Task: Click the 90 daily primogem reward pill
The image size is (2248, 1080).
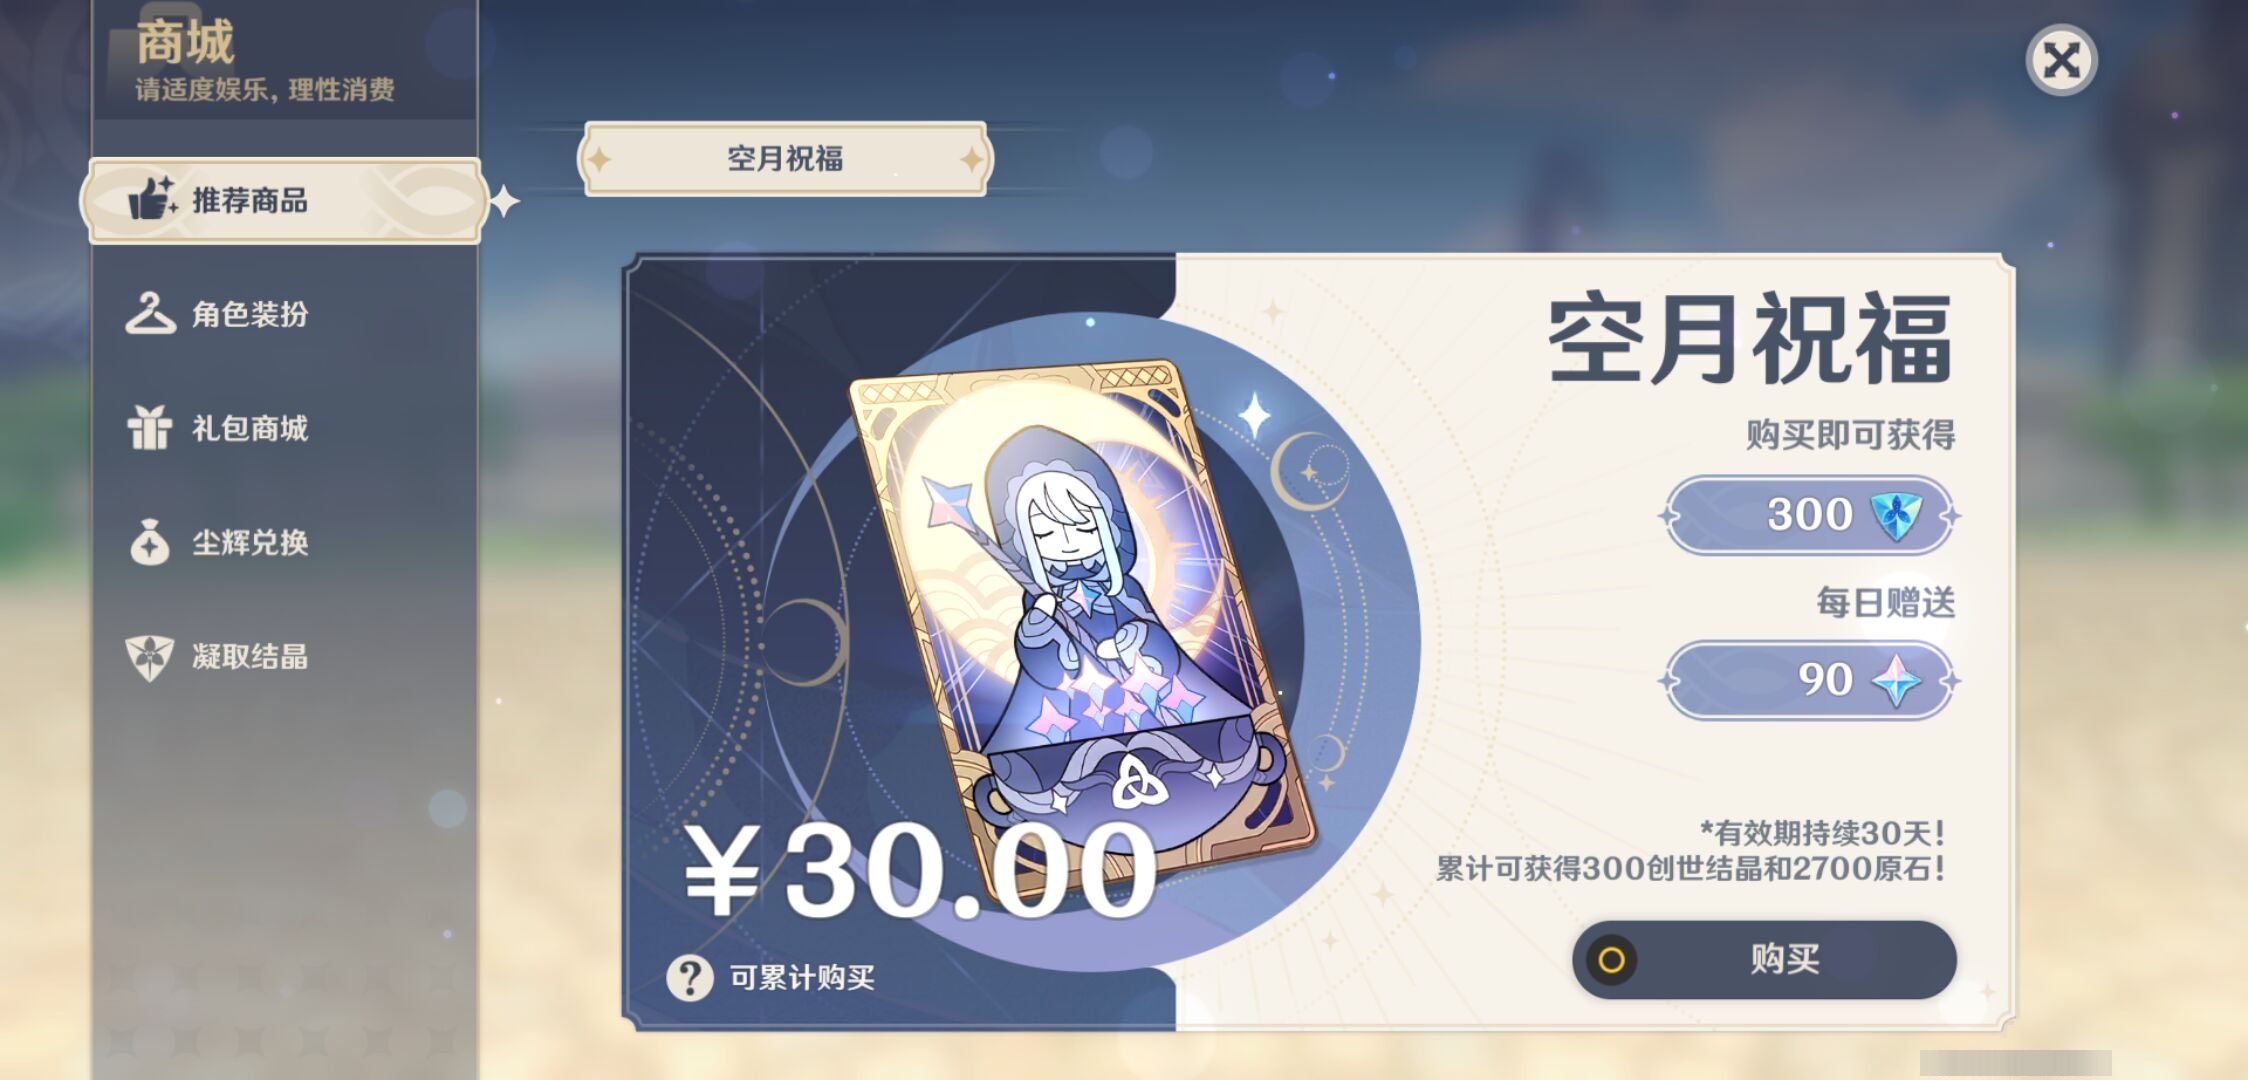Action: coord(1809,681)
